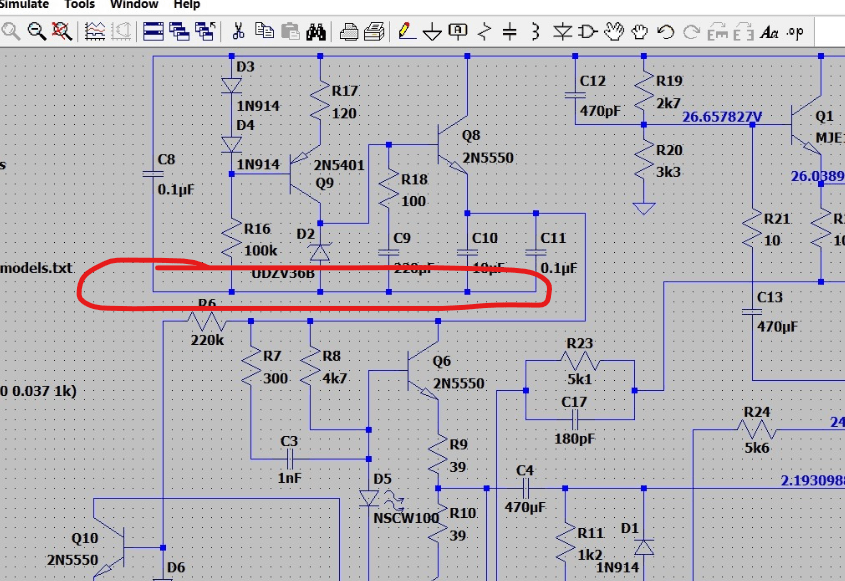
Task: Select the Copy tool
Action: 264,32
